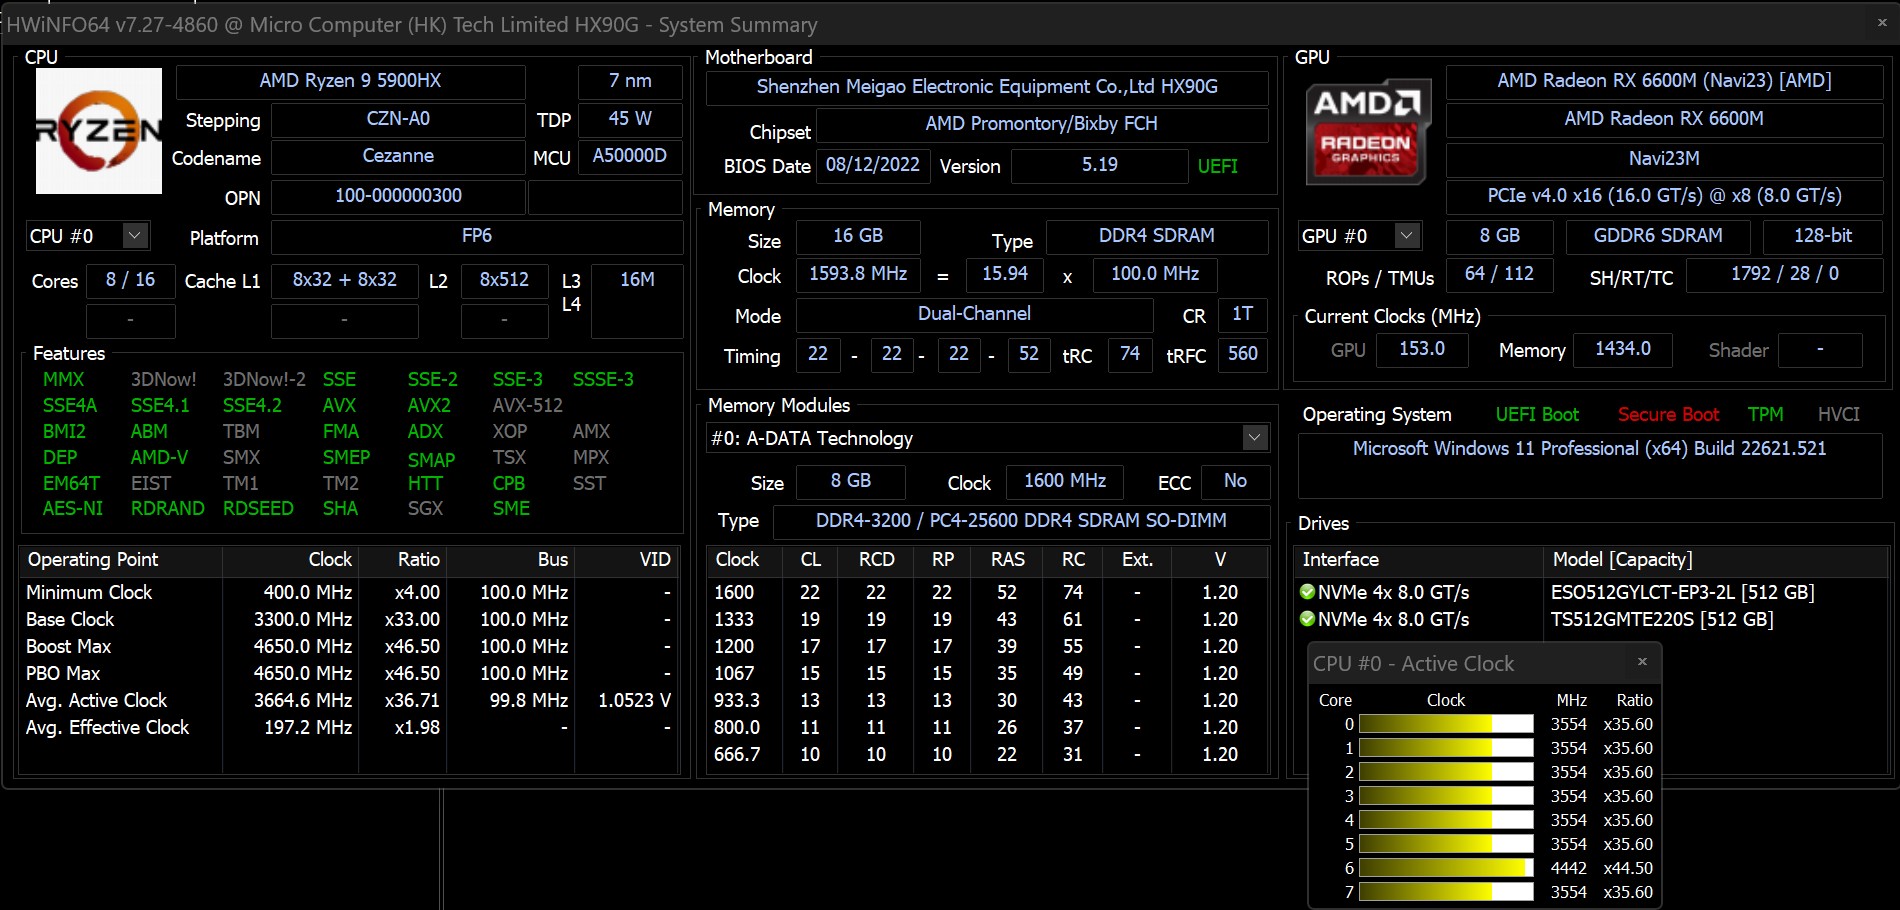Viewport: 1900px width, 910px height.
Task: Click the RAS column header in memory timings
Action: (x=1007, y=560)
